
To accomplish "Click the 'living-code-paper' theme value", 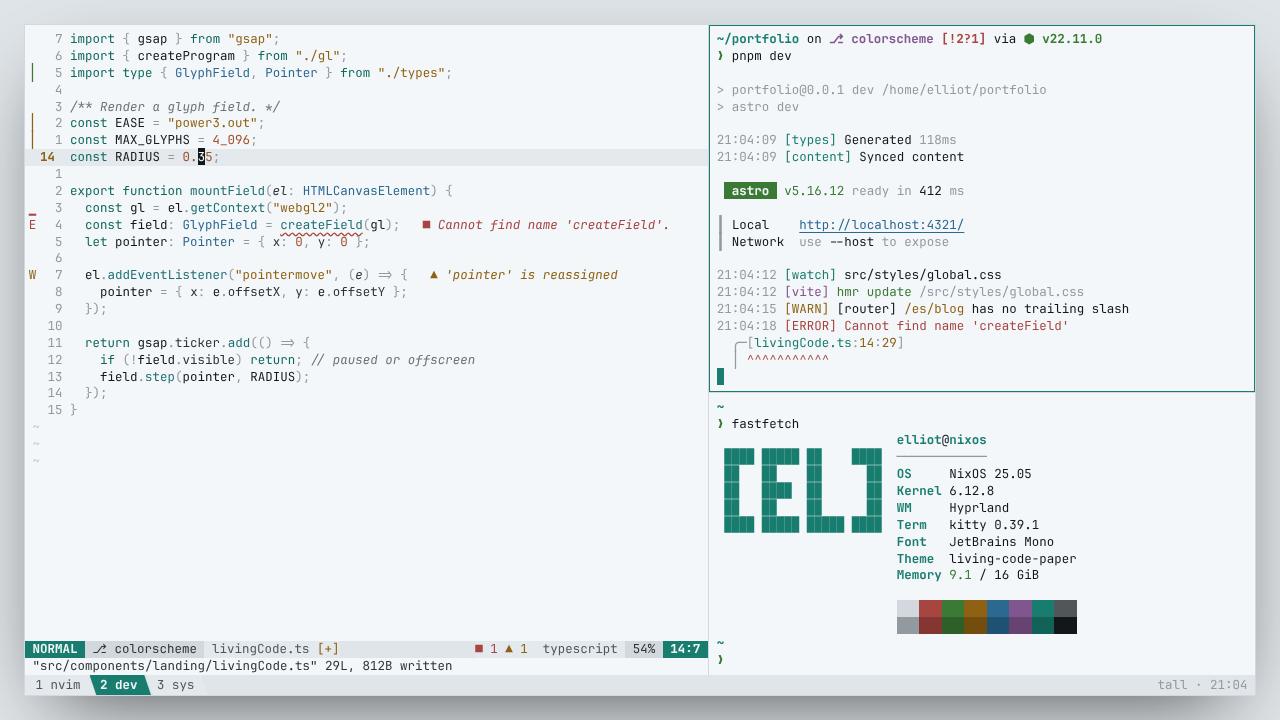I will [1013, 559].
